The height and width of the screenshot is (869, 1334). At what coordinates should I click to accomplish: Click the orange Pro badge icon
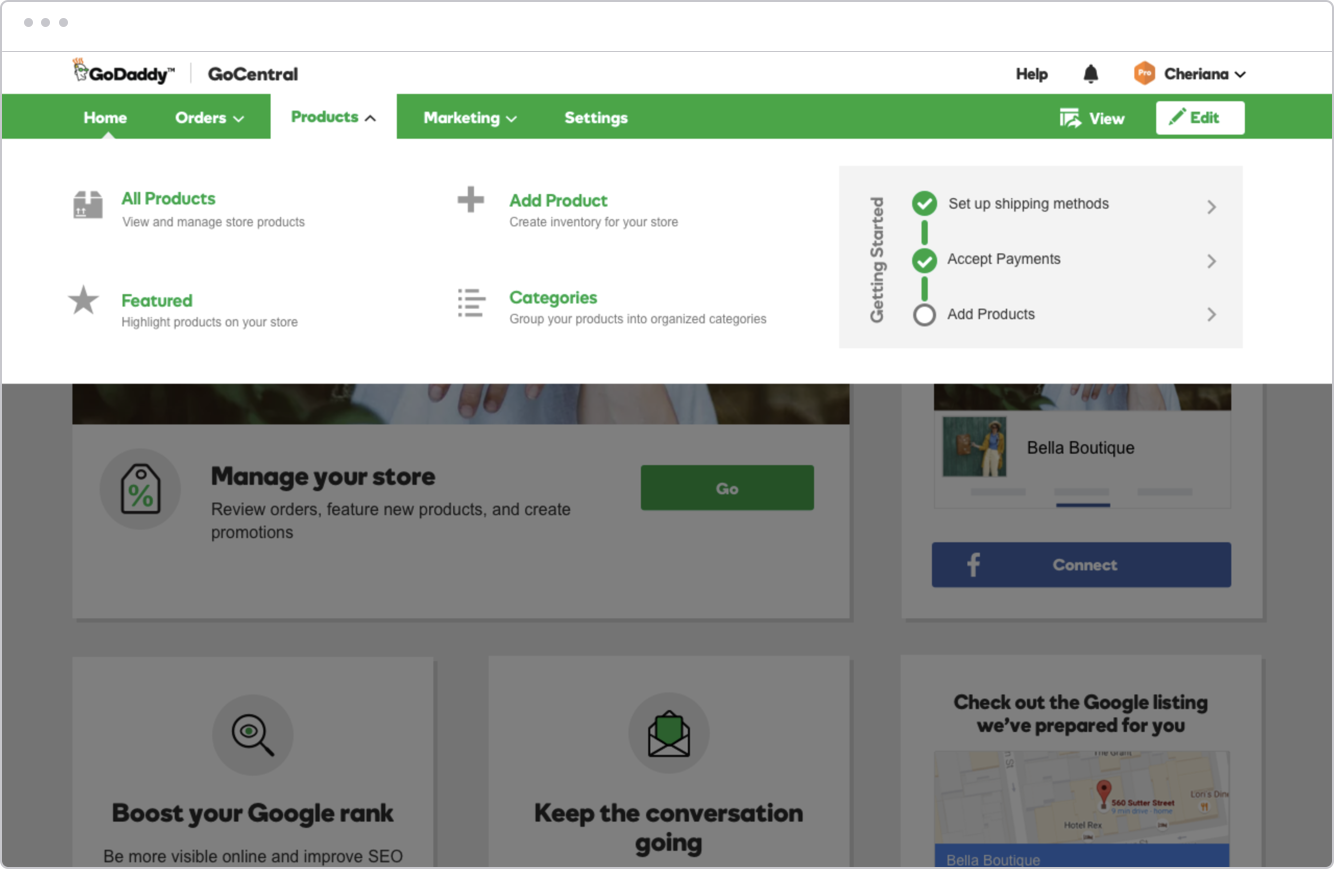[1144, 73]
